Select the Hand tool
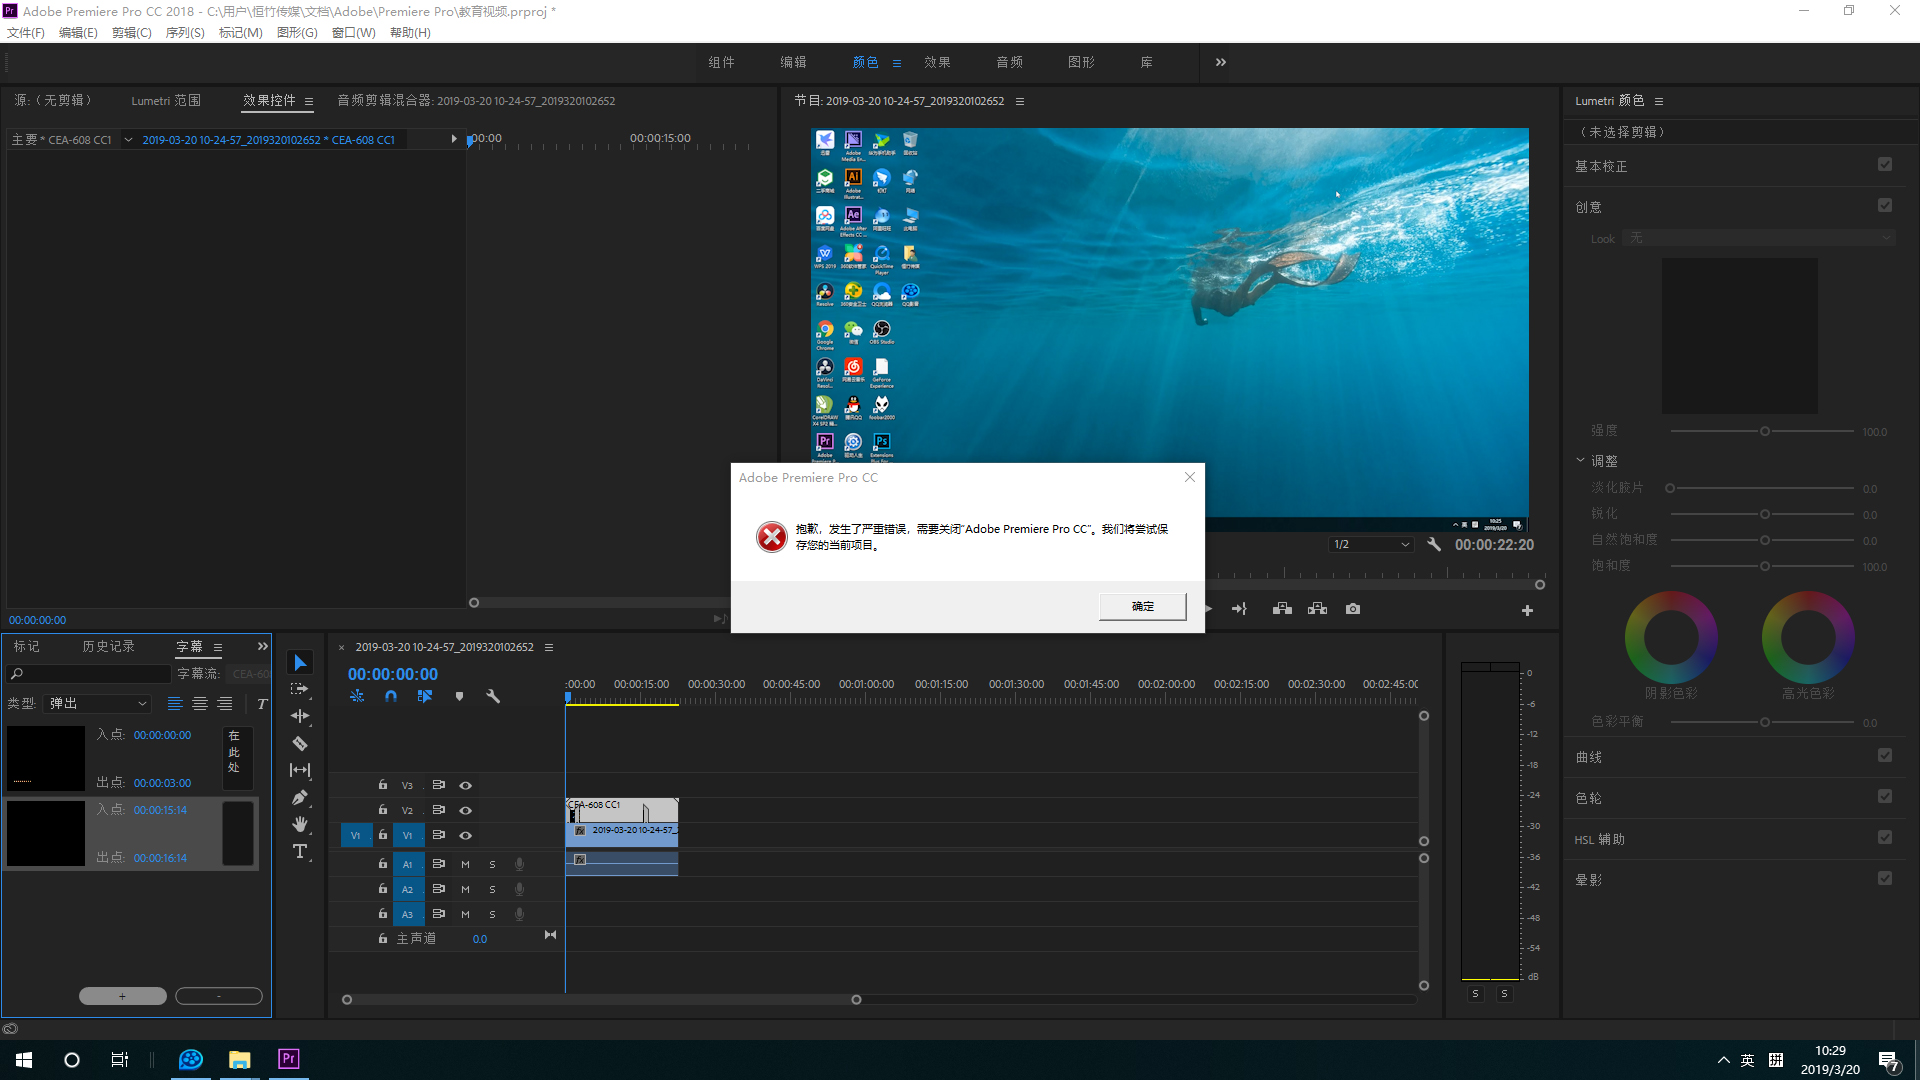The width and height of the screenshot is (1920, 1080). pos(299,824)
